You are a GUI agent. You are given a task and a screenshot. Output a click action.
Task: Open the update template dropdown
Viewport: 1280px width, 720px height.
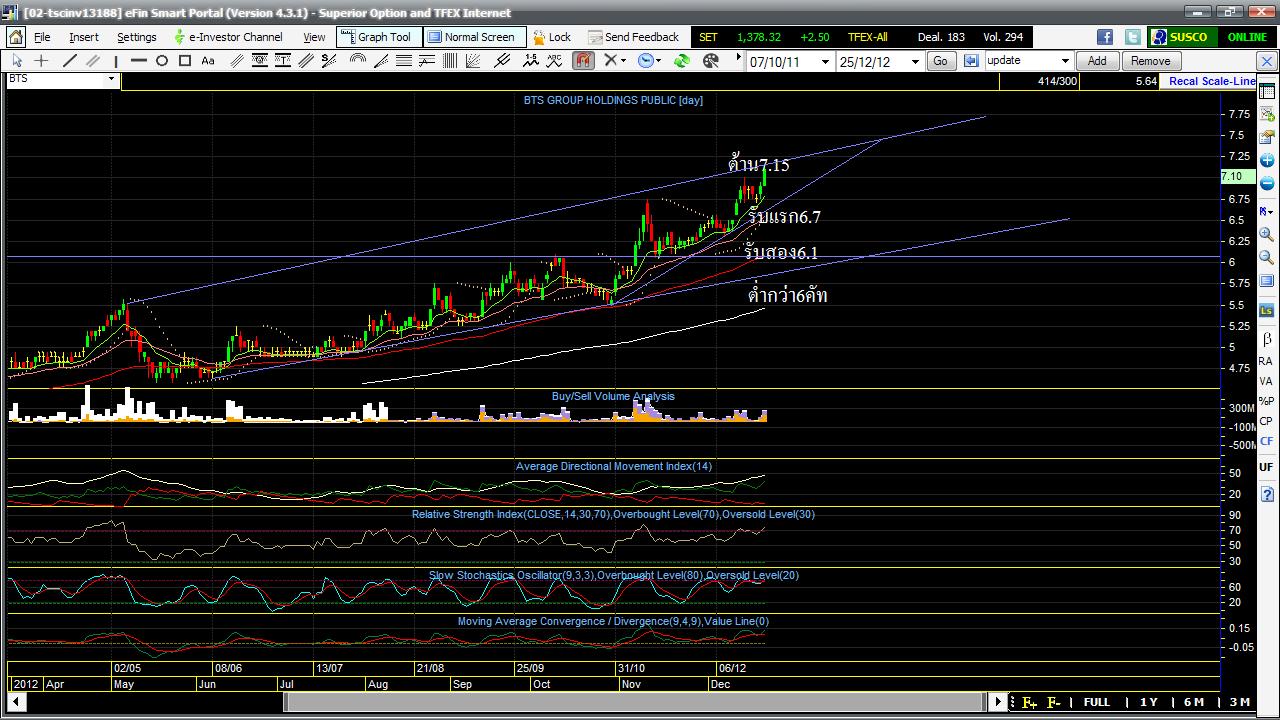point(1064,61)
